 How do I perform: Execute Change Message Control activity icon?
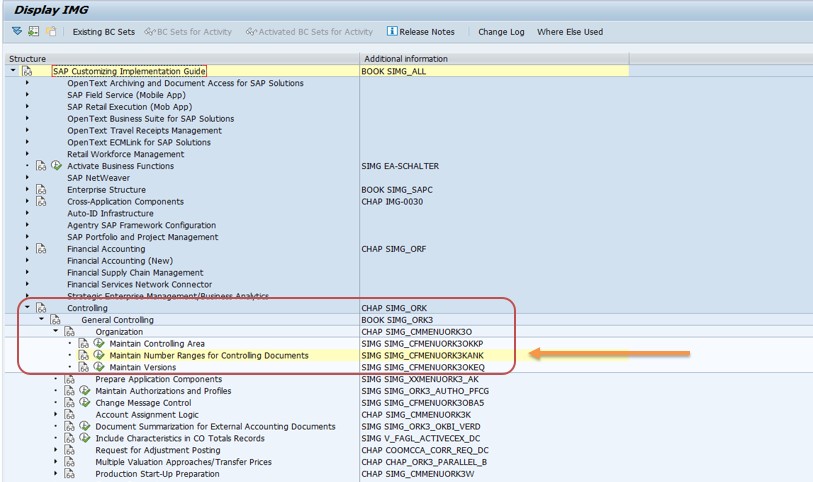point(85,403)
